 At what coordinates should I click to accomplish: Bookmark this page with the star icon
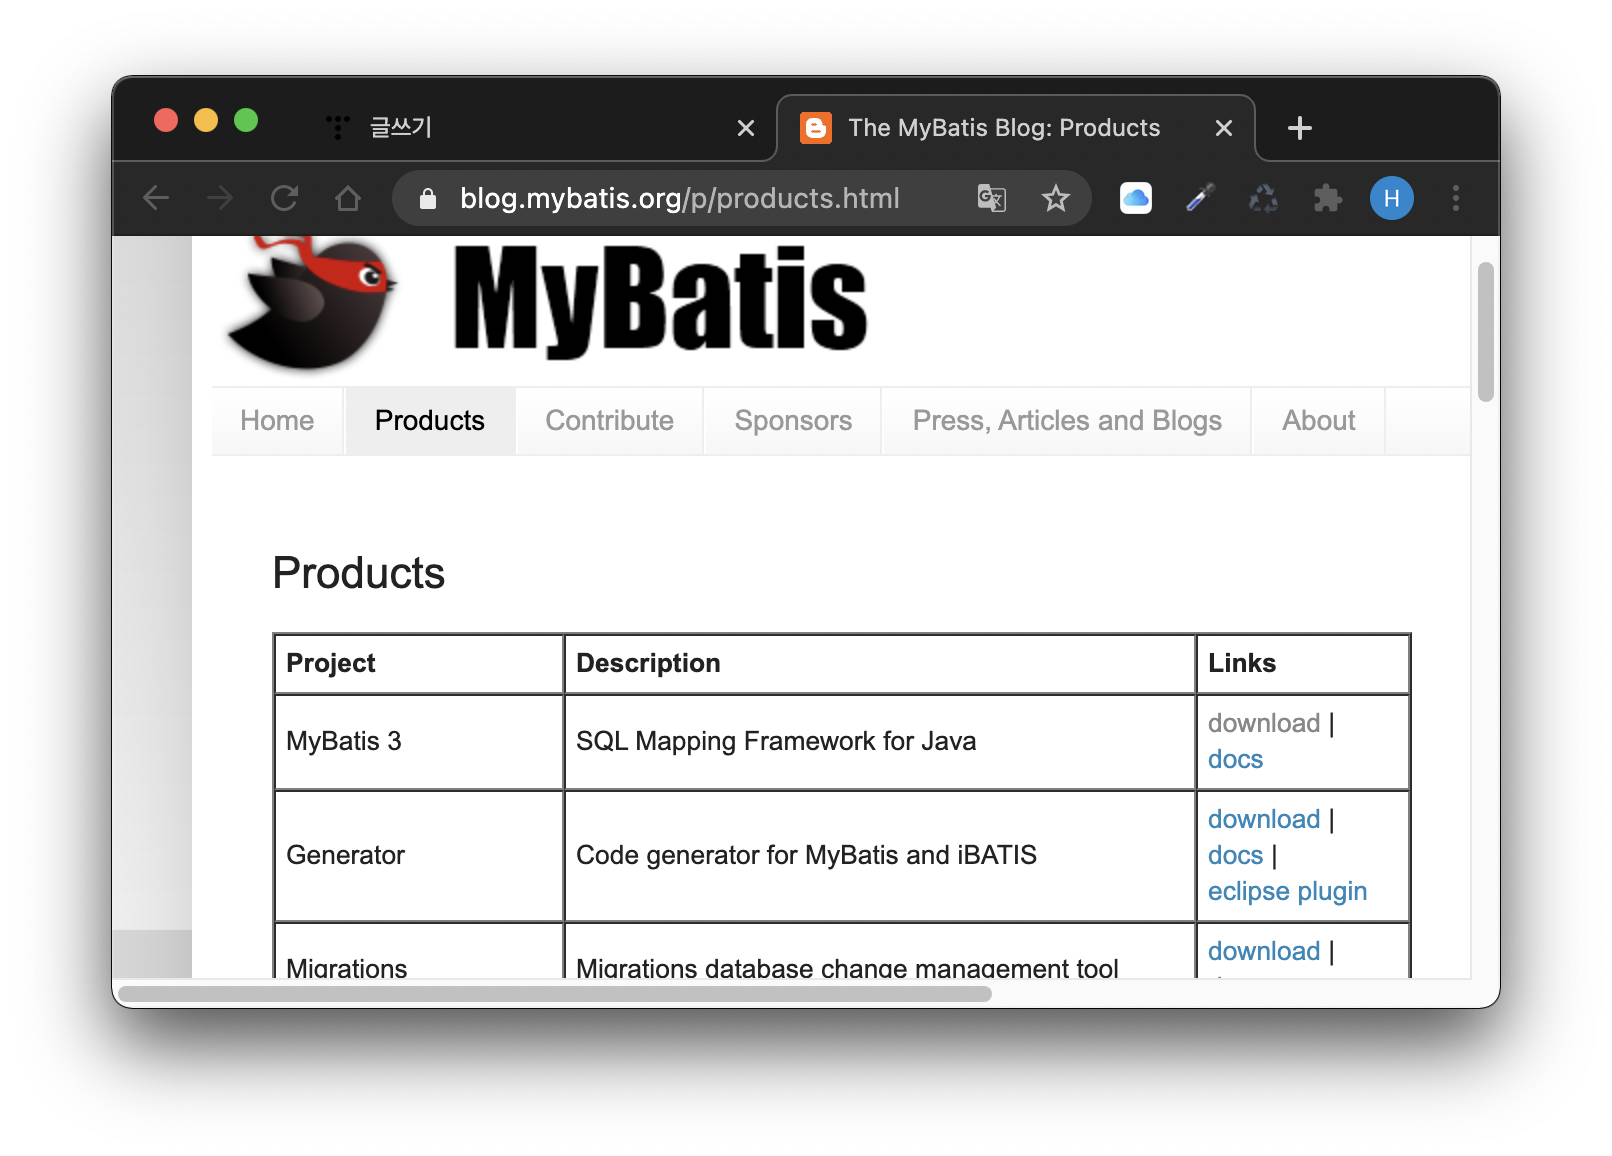1056,198
